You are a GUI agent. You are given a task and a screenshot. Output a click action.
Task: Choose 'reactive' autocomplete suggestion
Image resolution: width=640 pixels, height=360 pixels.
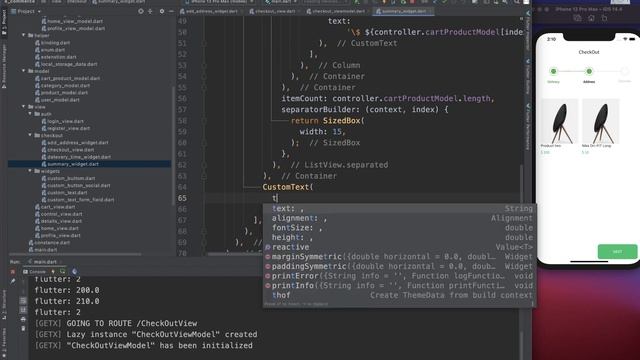point(399,247)
